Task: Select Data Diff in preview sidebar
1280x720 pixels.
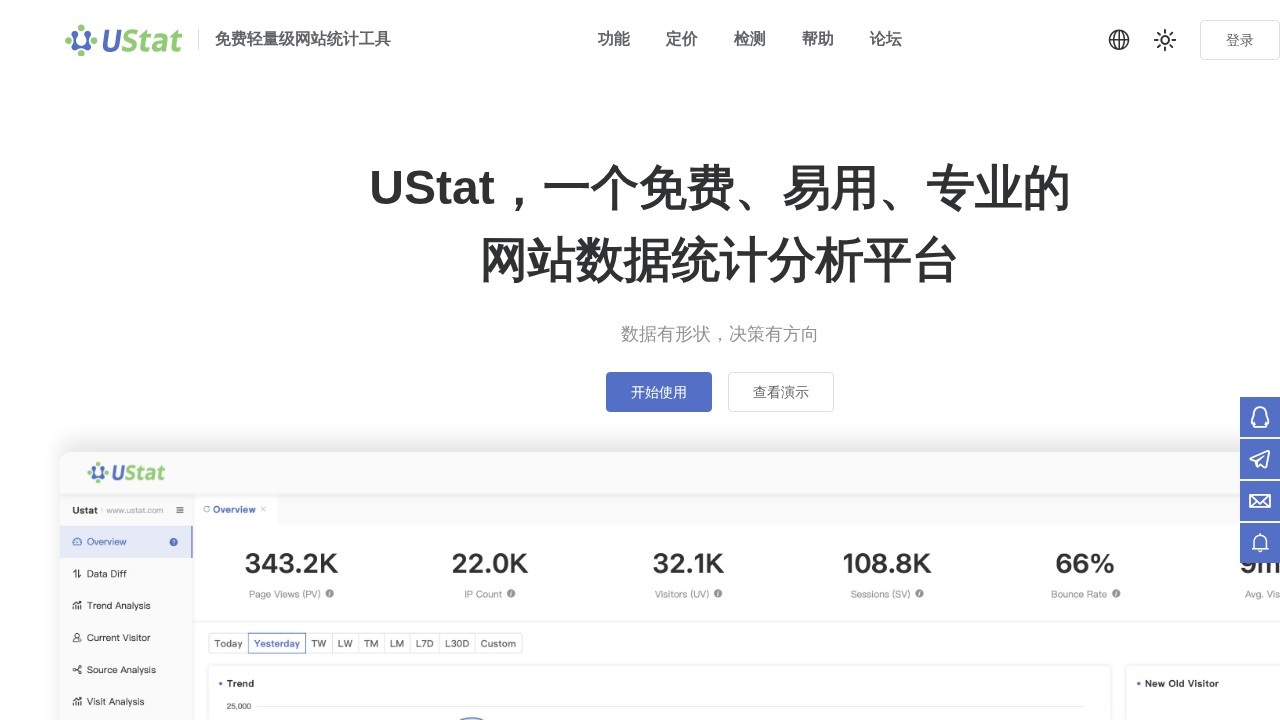Action: 126,574
